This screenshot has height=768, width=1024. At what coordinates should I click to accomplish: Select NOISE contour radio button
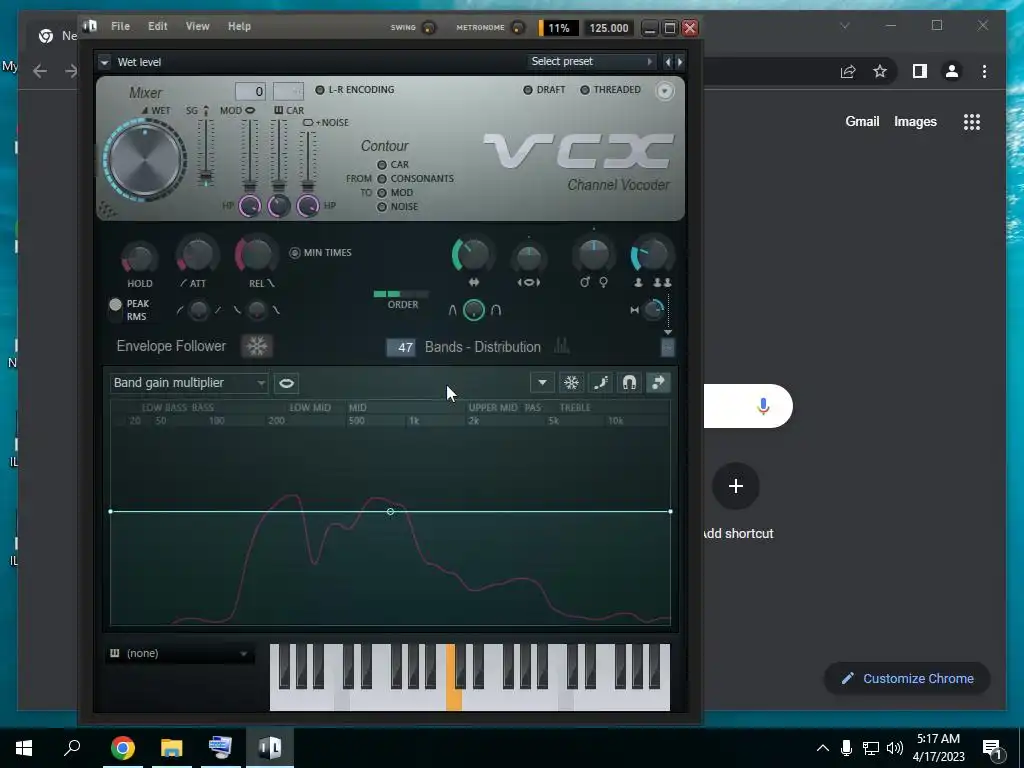tap(382, 207)
